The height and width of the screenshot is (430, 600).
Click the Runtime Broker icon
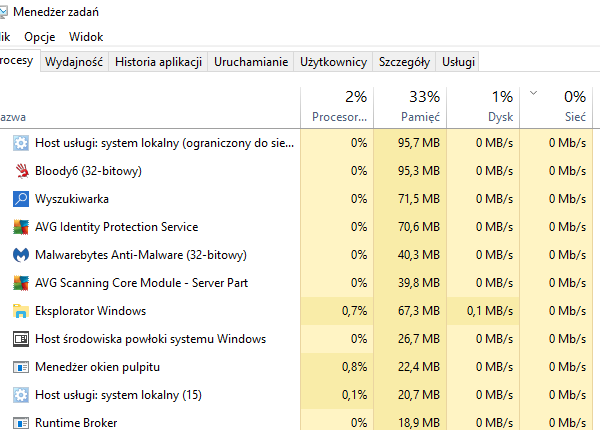pyautogui.click(x=21, y=423)
